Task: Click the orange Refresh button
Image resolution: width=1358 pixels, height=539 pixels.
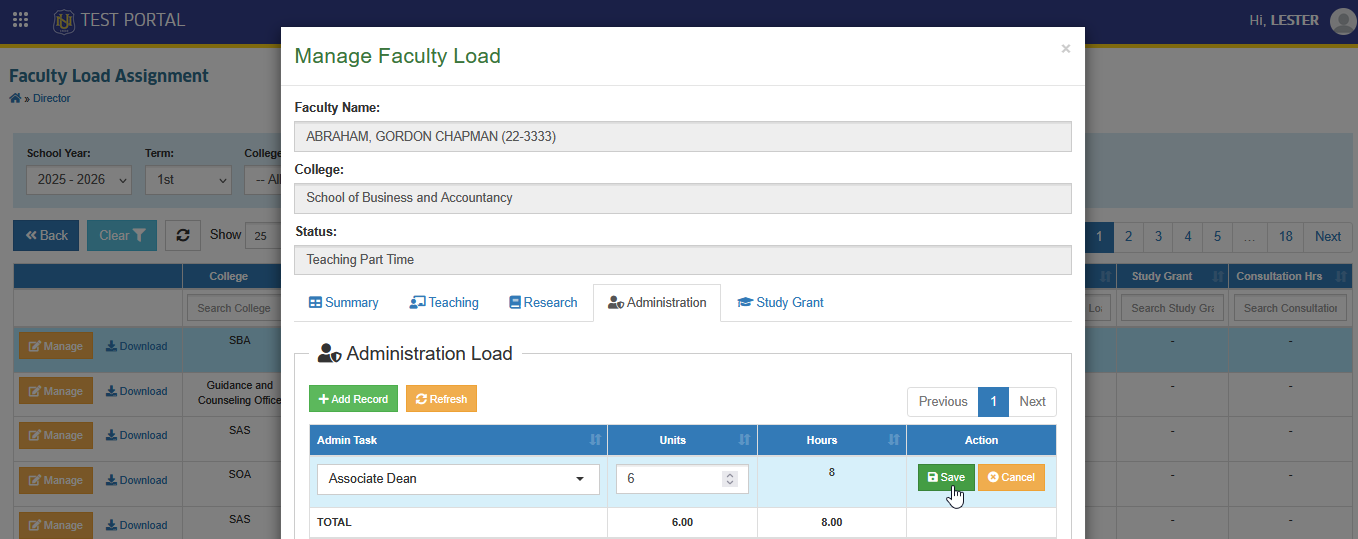Action: pyautogui.click(x=441, y=399)
